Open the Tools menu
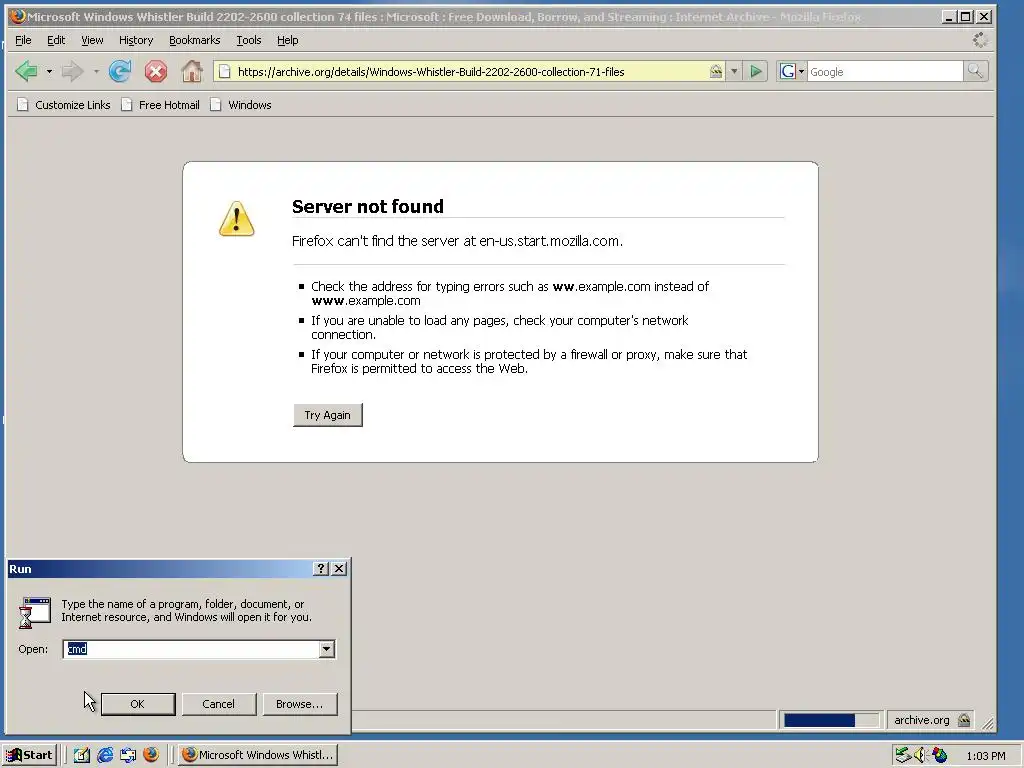Screen dimensions: 1024x768 click(248, 40)
